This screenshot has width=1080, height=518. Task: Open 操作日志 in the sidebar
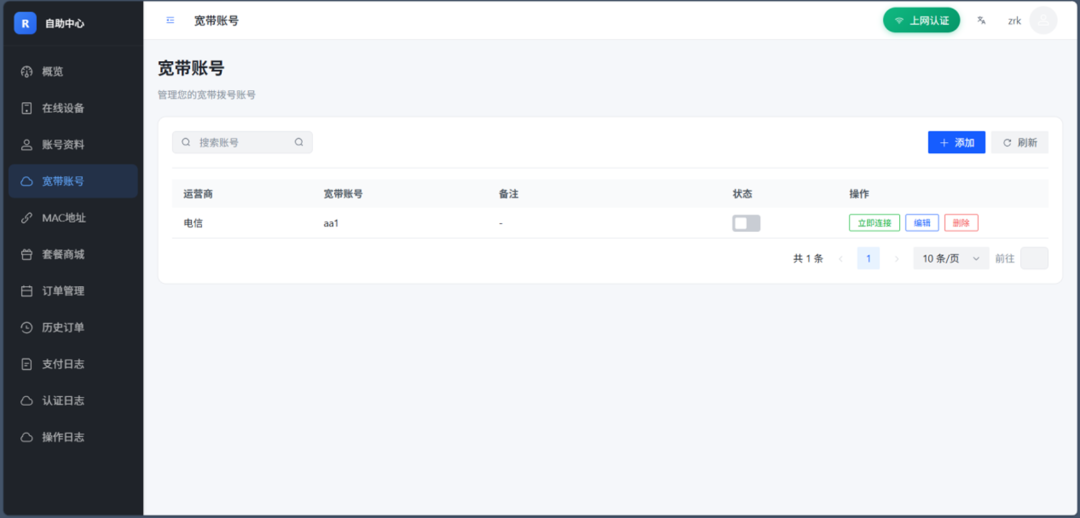coord(73,437)
